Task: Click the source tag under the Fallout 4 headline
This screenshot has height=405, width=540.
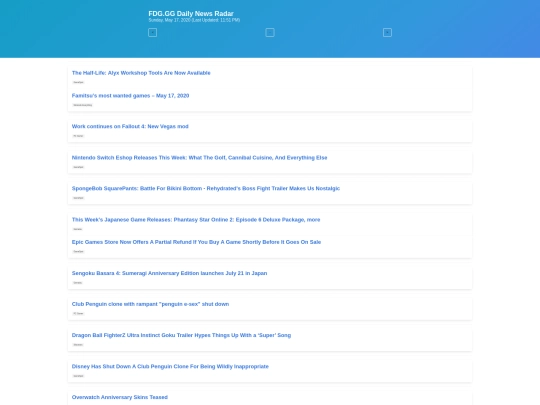Action: coord(78,136)
